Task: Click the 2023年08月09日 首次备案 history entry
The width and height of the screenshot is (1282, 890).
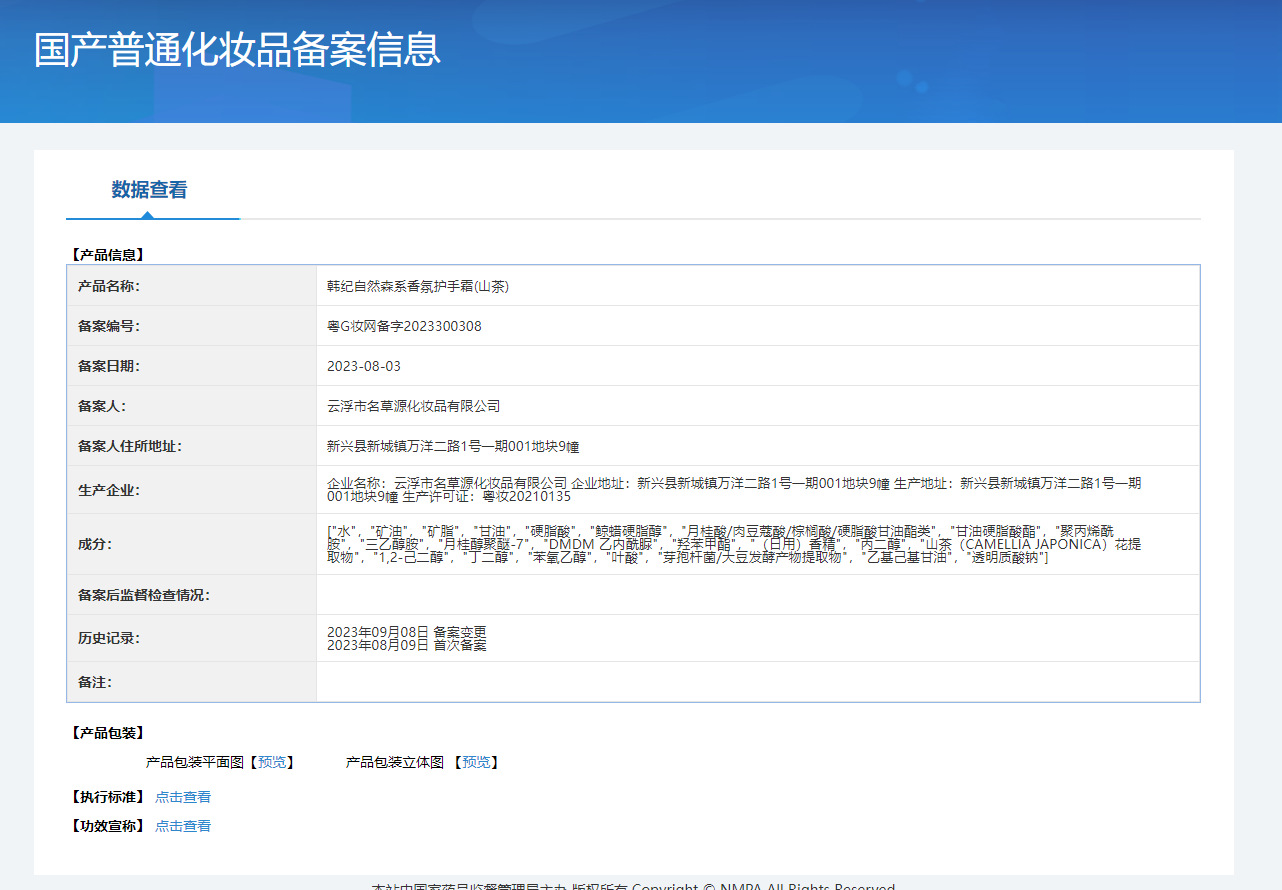Action: click(x=406, y=646)
